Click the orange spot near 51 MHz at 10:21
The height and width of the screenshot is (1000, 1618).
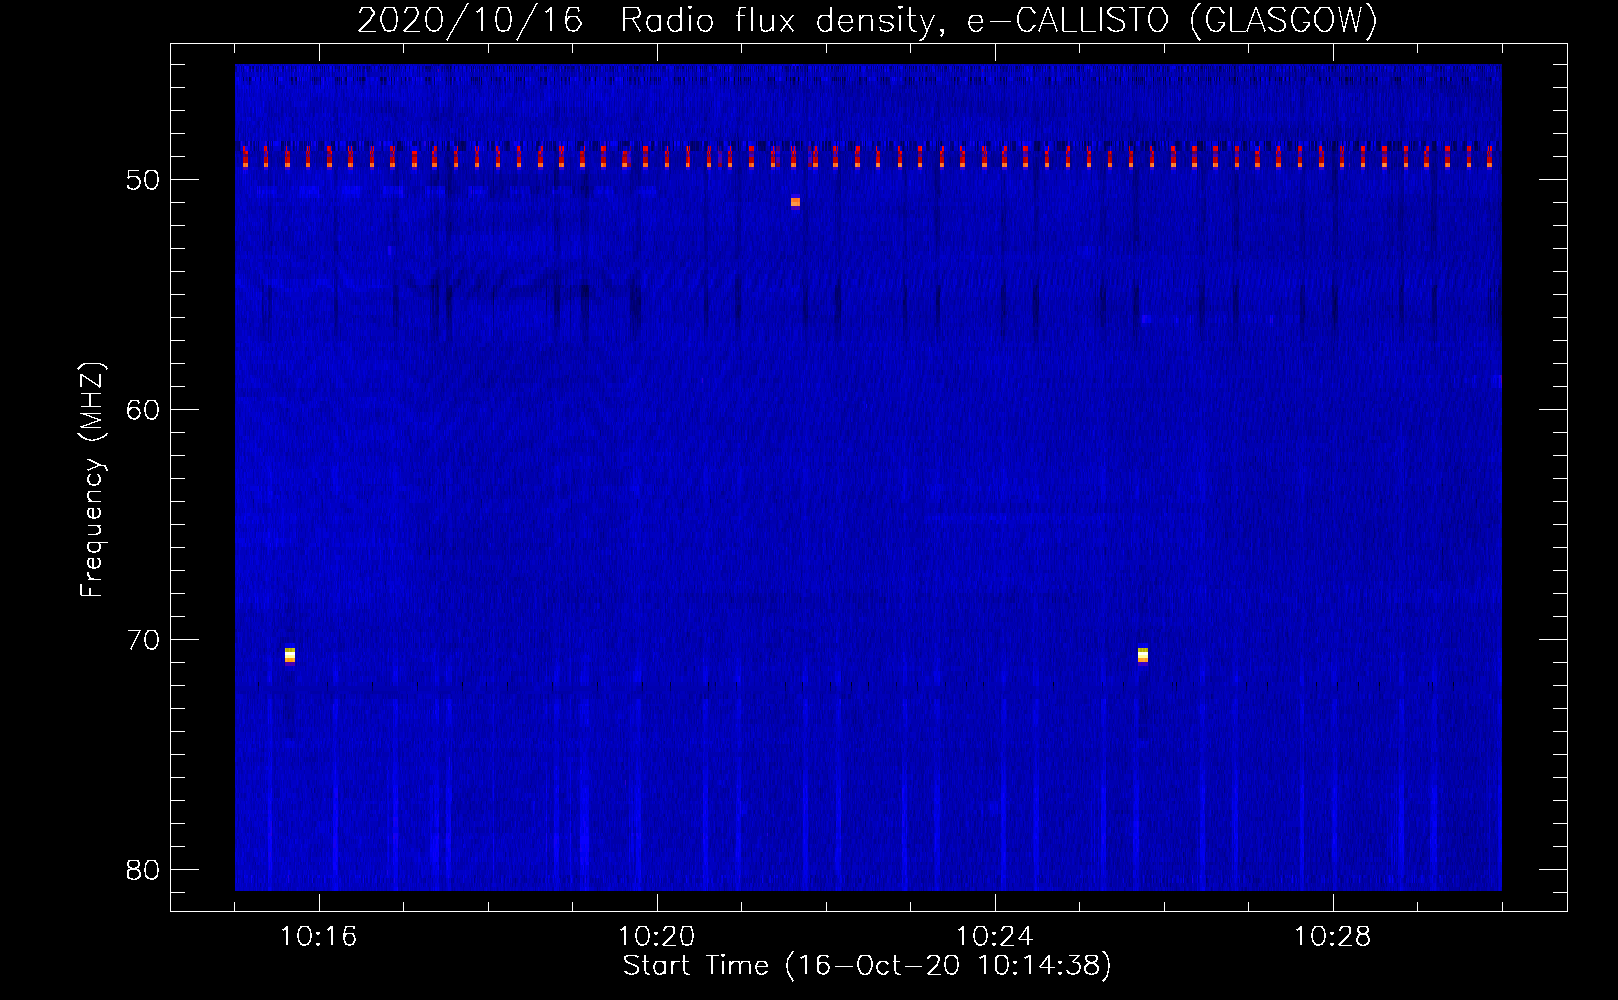point(795,202)
